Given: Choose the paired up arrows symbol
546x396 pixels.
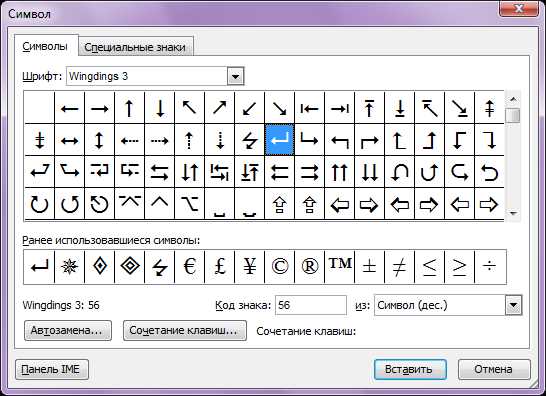Looking at the screenshot, I should (340, 172).
